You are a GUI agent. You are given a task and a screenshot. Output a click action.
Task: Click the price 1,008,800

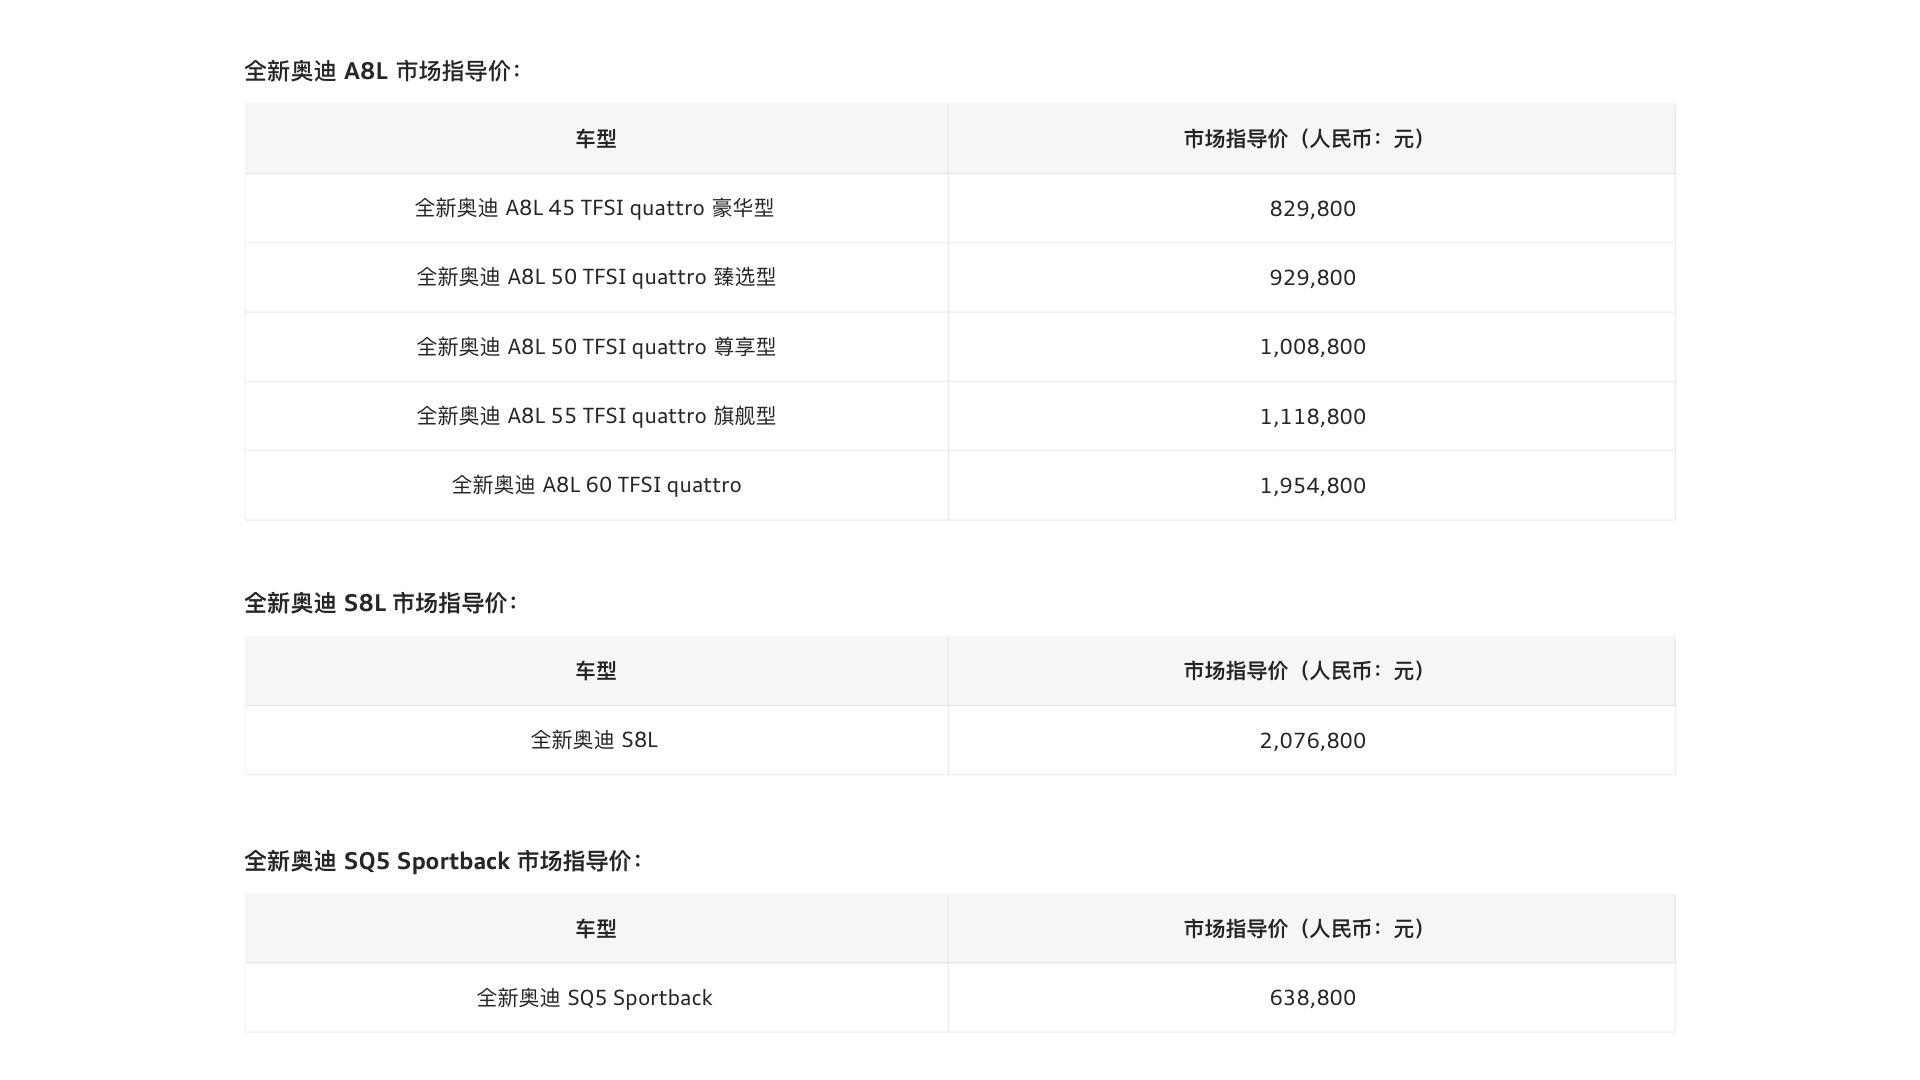pyautogui.click(x=1312, y=347)
